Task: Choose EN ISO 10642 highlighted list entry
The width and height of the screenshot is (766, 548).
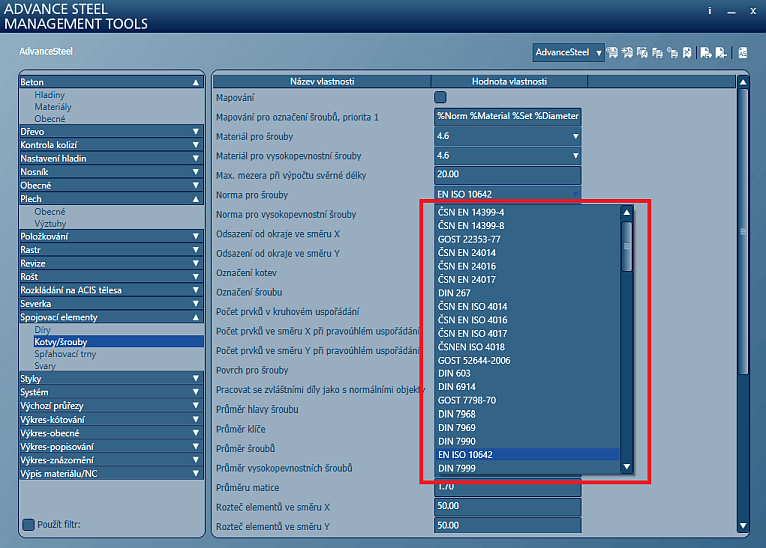Action: pyautogui.click(x=528, y=455)
